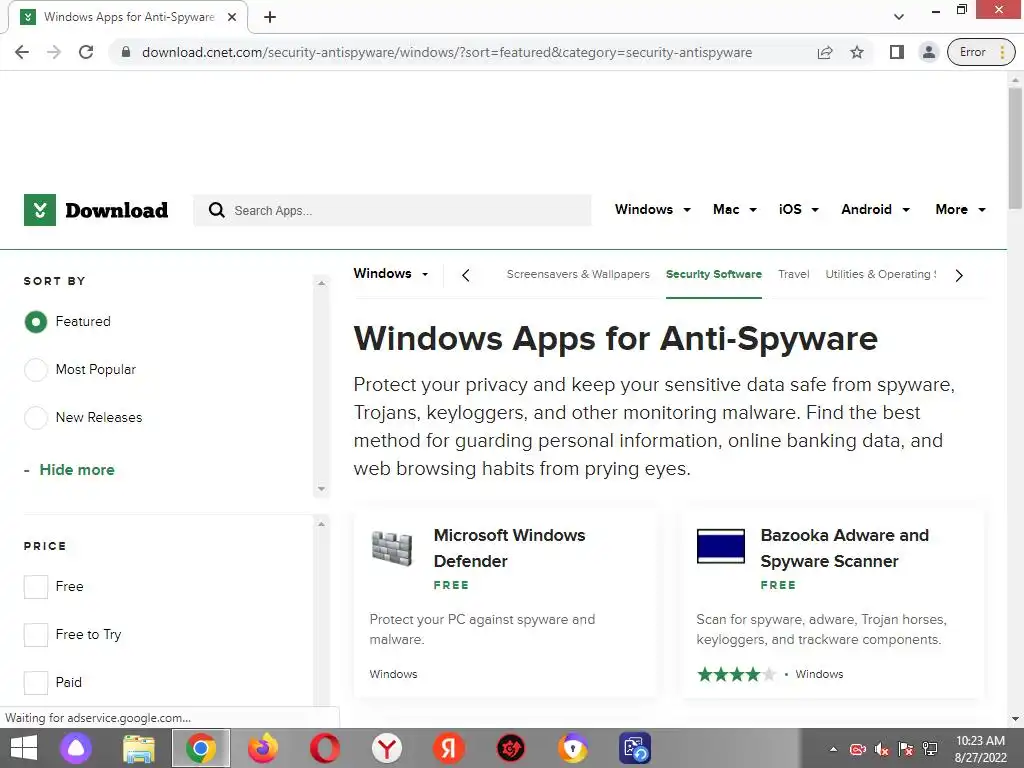The height and width of the screenshot is (768, 1024).
Task: Show more categories with right chevron
Action: tap(959, 276)
